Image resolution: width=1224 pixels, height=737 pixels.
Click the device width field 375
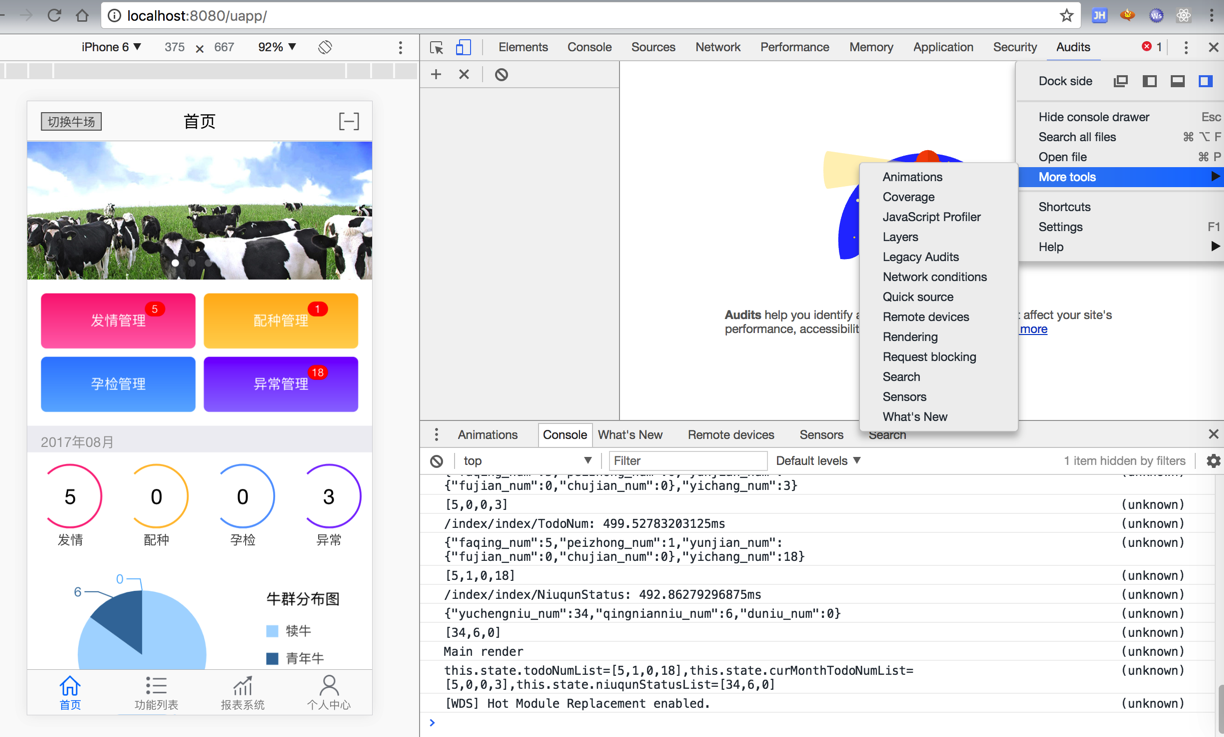[174, 47]
